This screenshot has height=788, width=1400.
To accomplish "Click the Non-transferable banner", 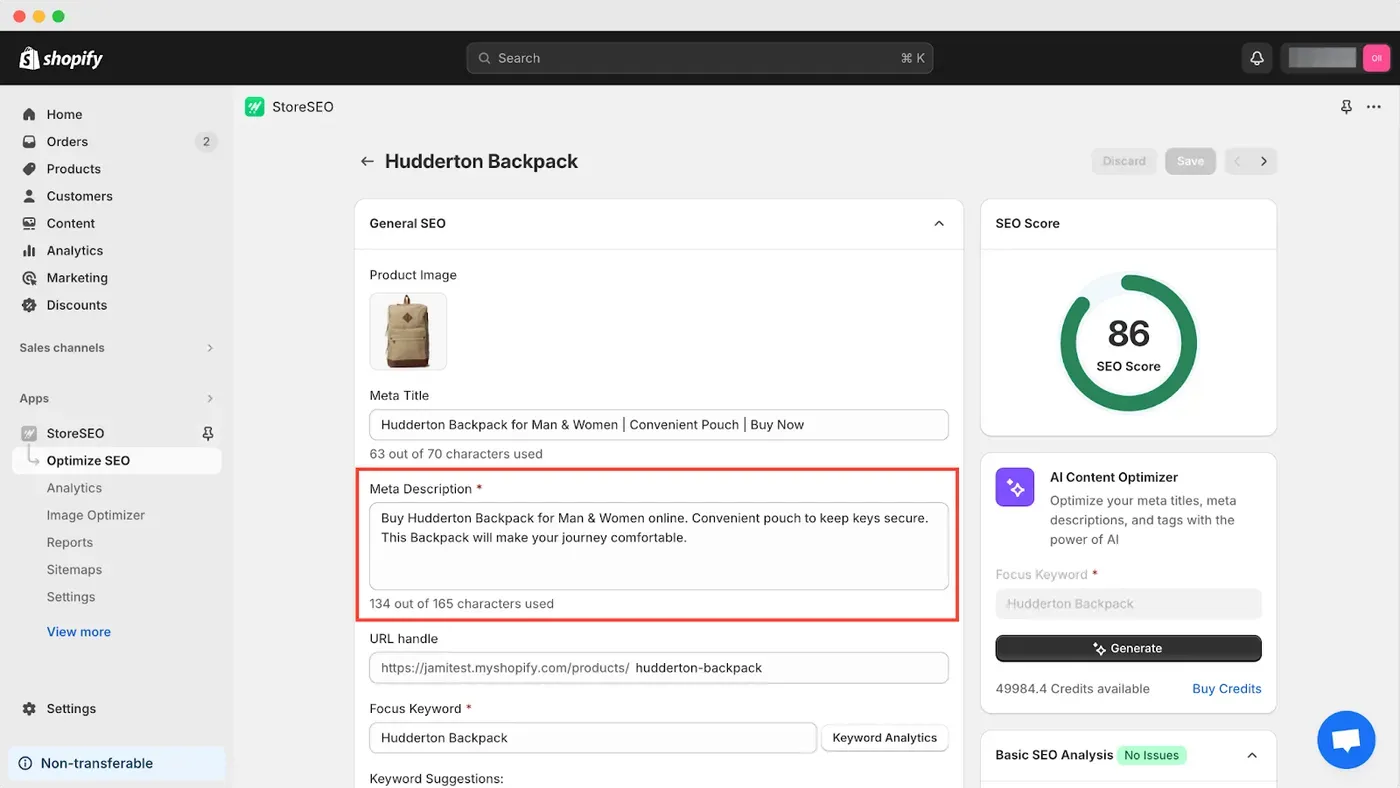I will coord(117,763).
